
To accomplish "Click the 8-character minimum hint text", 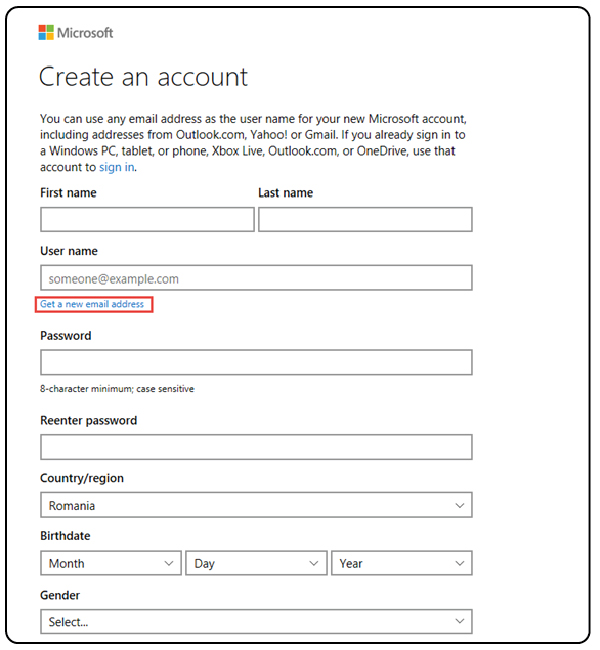I will (x=117, y=389).
